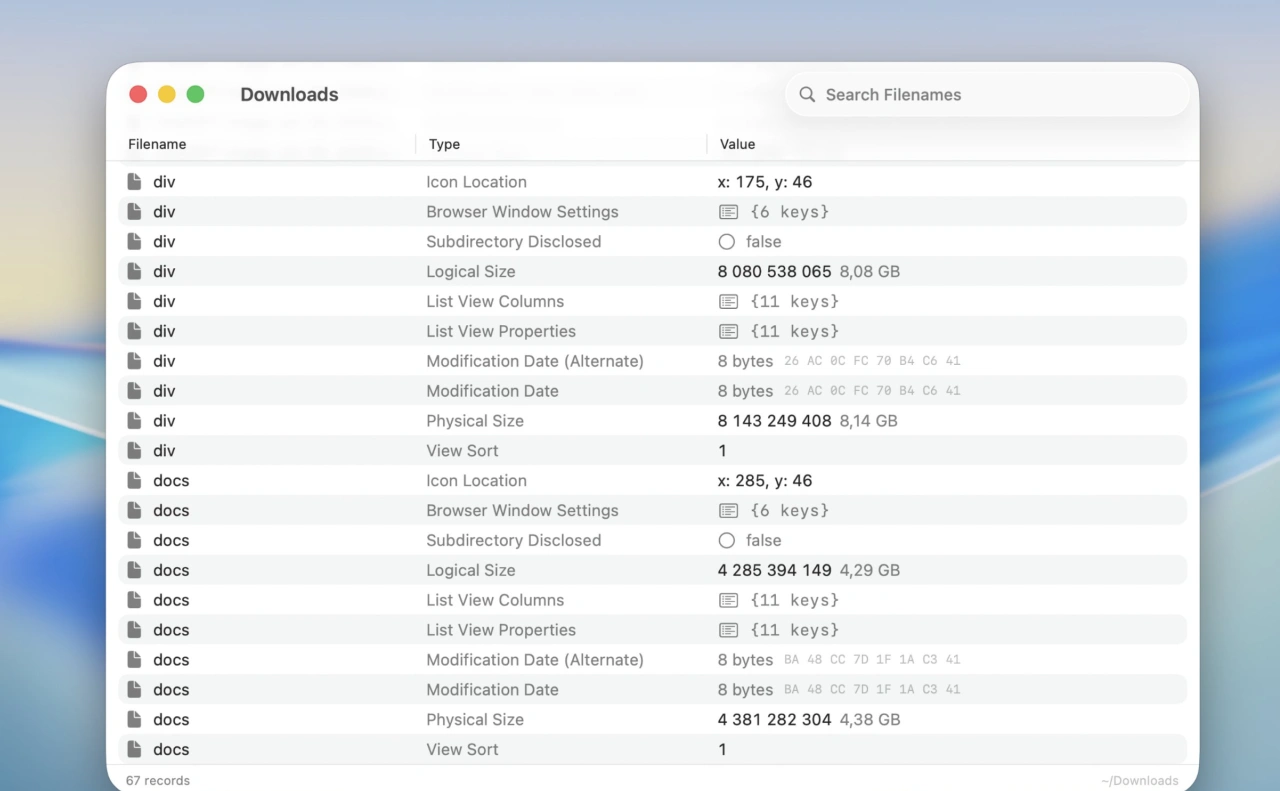Open the ~/Downloads path link in the status bar

pos(1139,780)
